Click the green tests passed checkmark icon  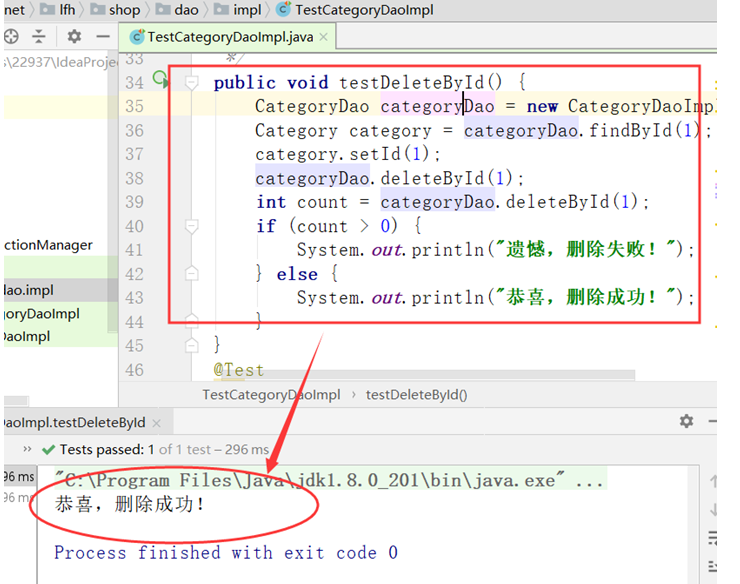[48, 449]
